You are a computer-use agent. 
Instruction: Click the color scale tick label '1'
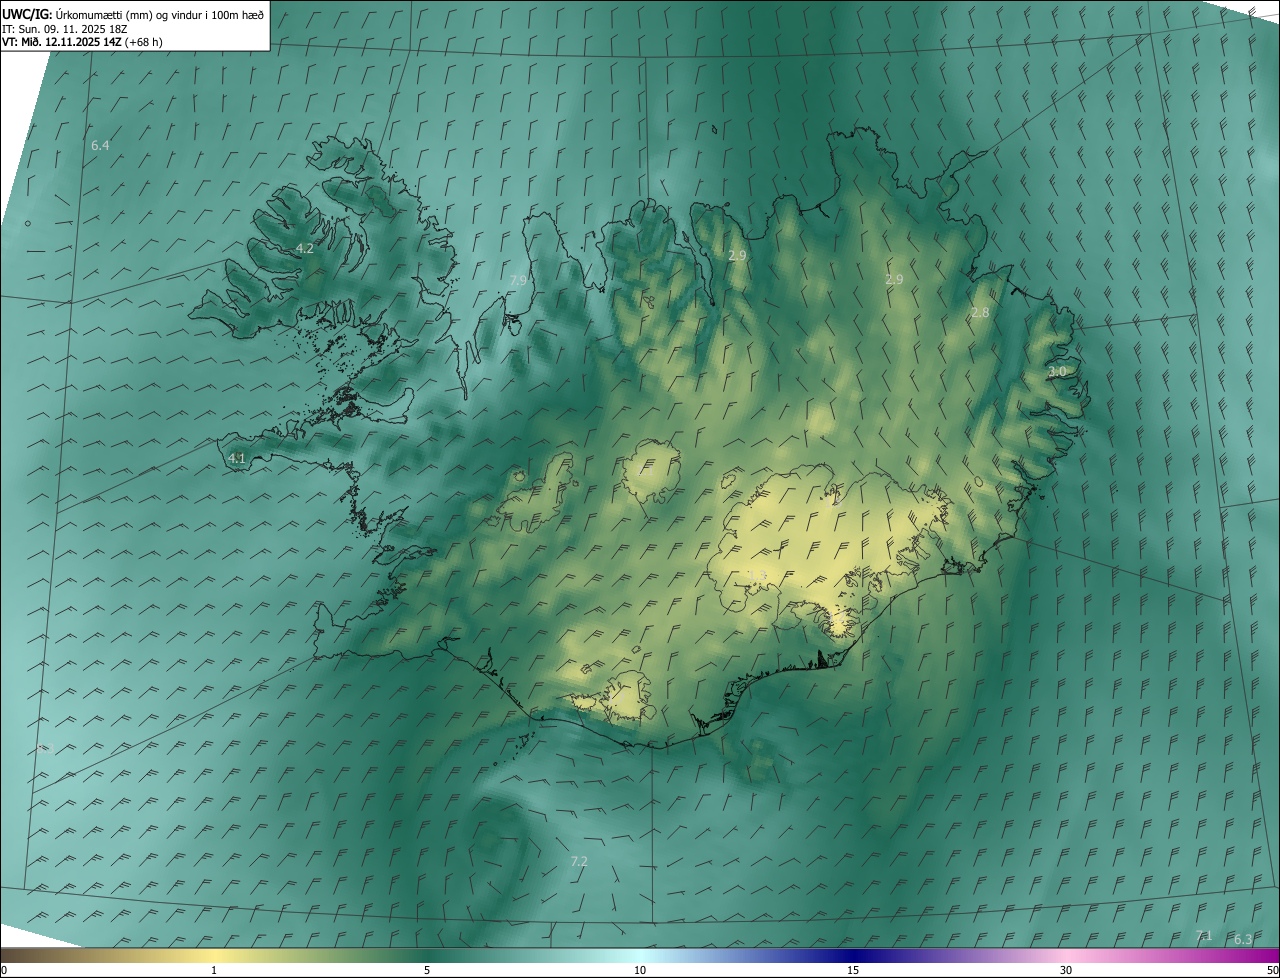(x=214, y=970)
